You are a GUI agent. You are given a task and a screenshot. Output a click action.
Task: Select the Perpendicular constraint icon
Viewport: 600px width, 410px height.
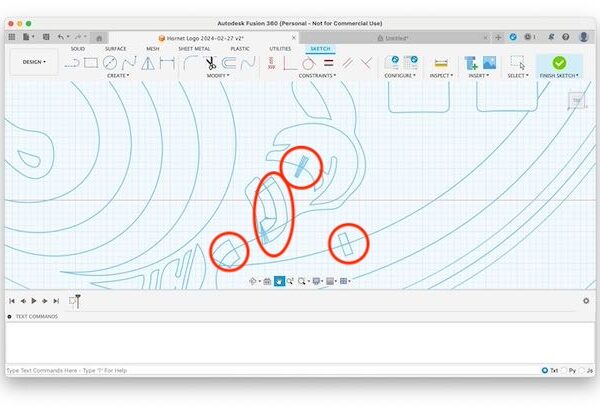pyautogui.click(x=366, y=63)
